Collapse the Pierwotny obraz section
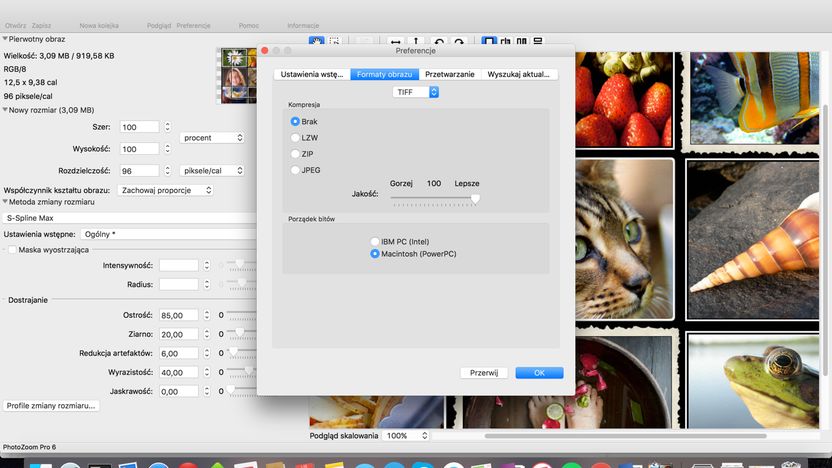The width and height of the screenshot is (832, 468). pos(5,39)
